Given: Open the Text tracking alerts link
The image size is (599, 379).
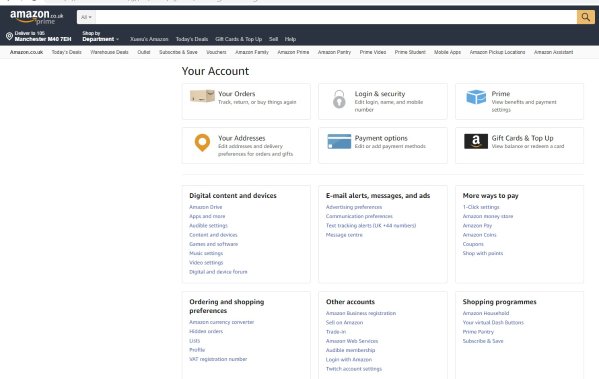Looking at the screenshot, I should (371, 225).
